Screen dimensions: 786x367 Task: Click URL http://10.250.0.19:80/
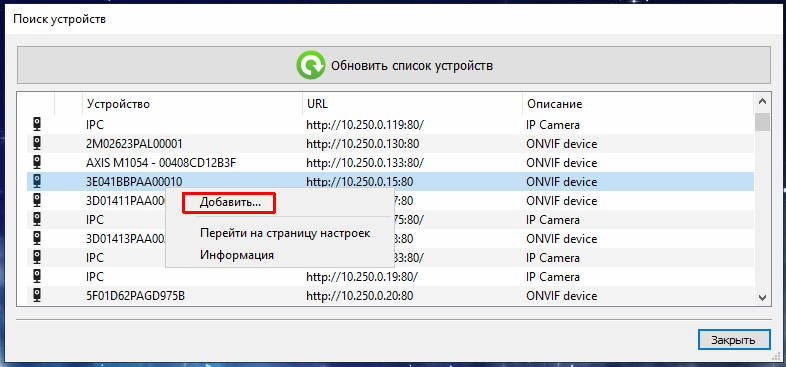362,277
